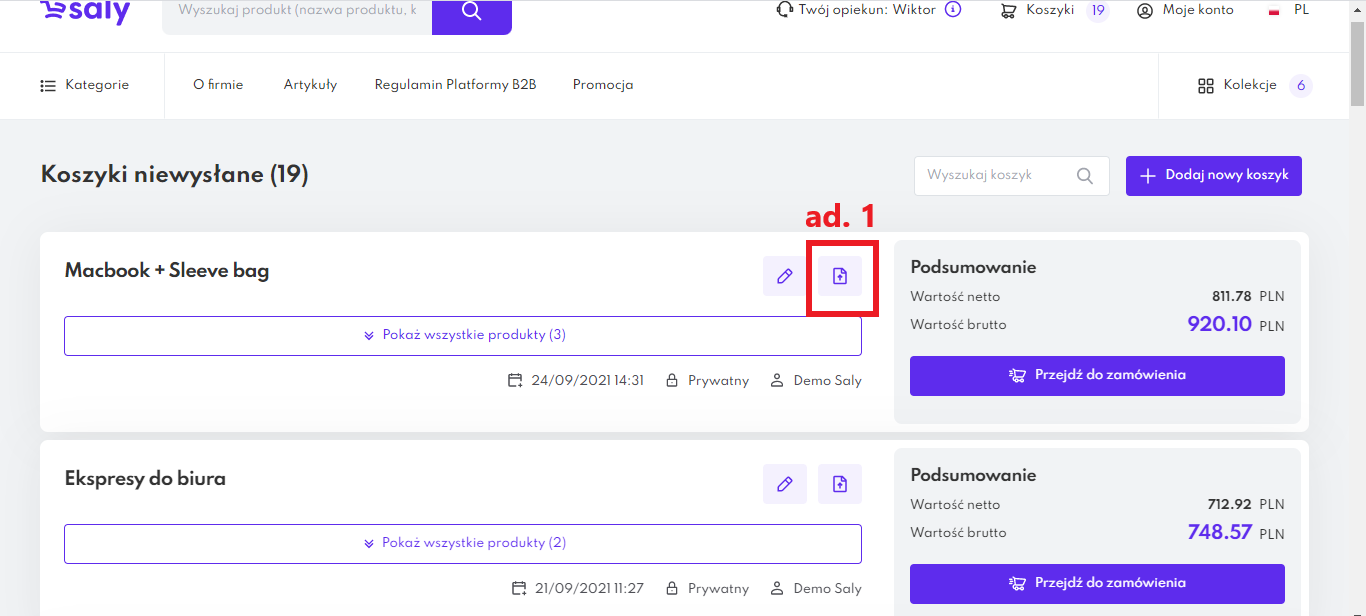This screenshot has width=1366, height=616.
Task: Click the Wyszukaj koszyk search field
Action: (x=998, y=175)
